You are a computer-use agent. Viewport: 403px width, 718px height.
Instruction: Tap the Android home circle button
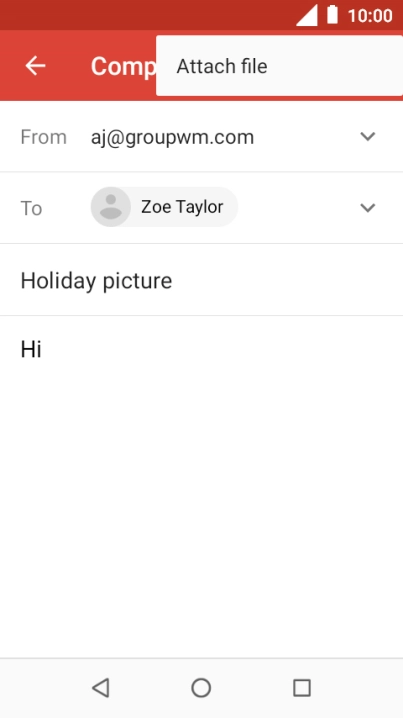[201, 688]
